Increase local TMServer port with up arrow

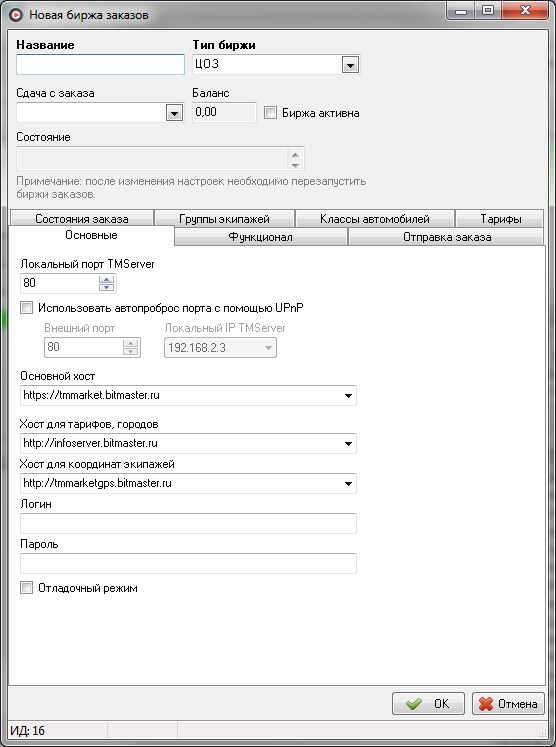(x=106, y=279)
